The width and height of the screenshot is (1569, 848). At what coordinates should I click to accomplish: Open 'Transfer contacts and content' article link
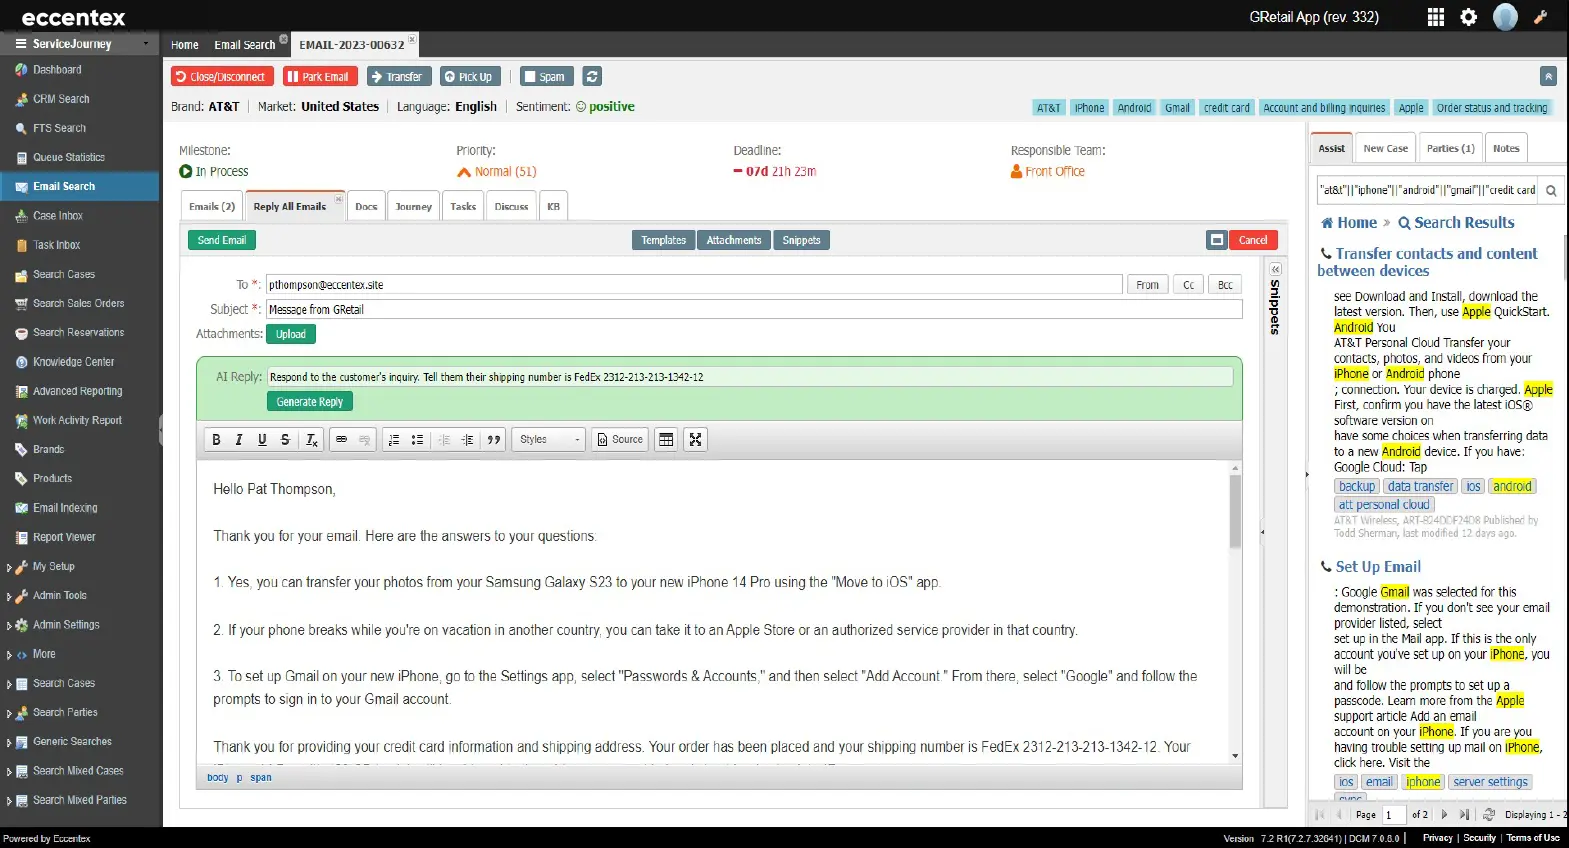point(1429,262)
